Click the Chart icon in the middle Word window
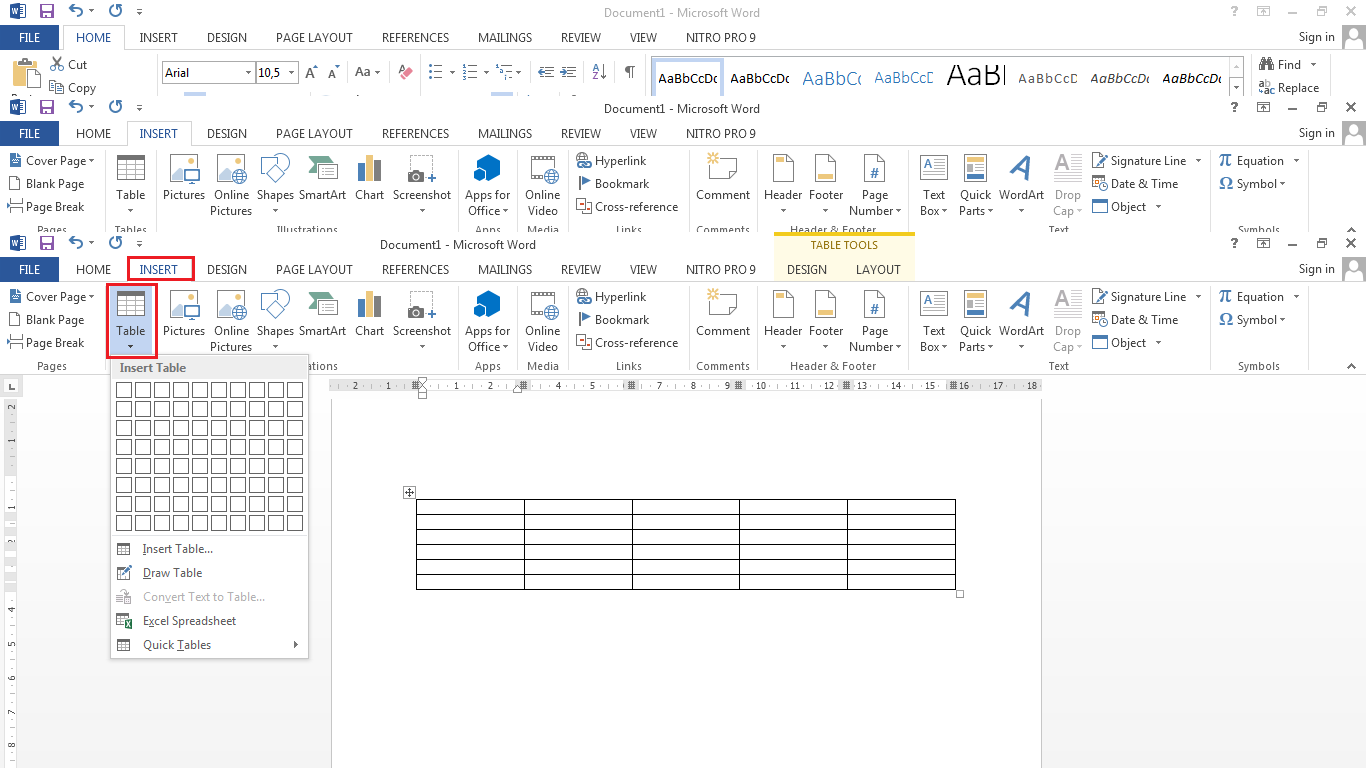Viewport: 1366px width, 768px height. tap(369, 180)
